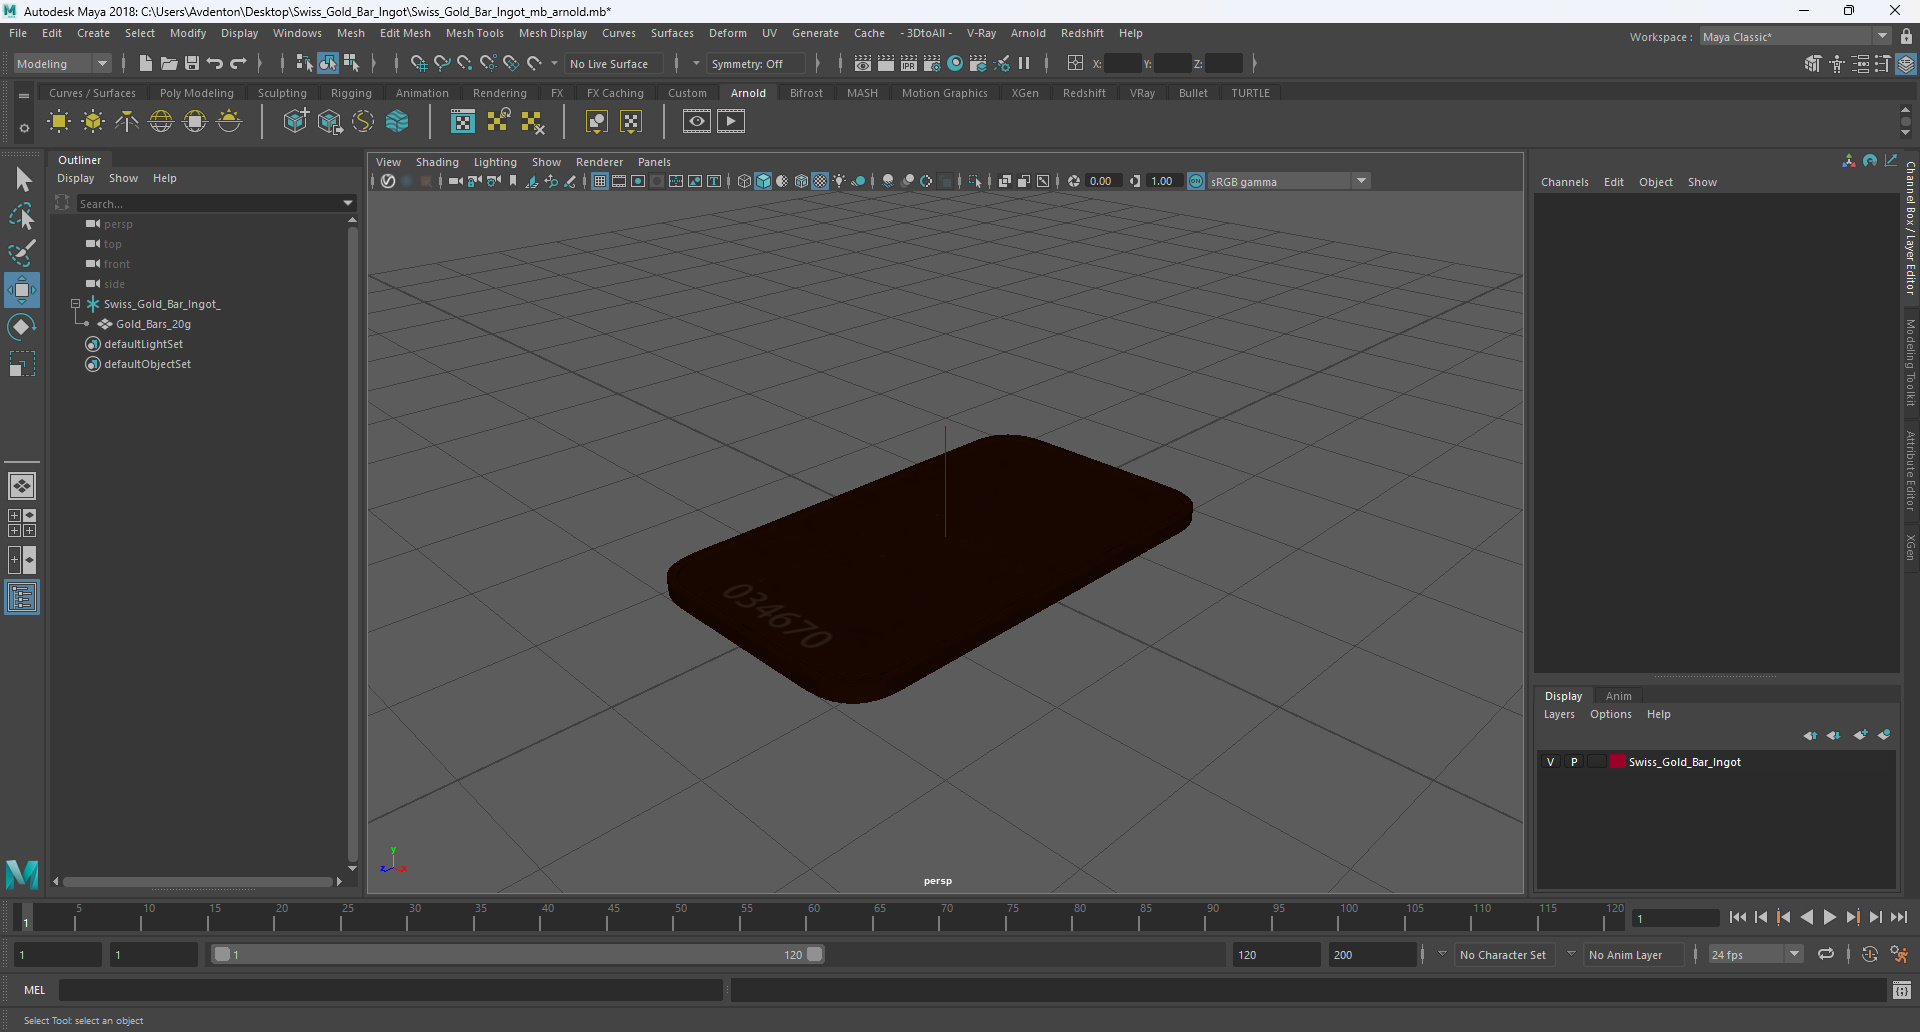
Task: Switch to four view layout
Action: (x=22, y=523)
